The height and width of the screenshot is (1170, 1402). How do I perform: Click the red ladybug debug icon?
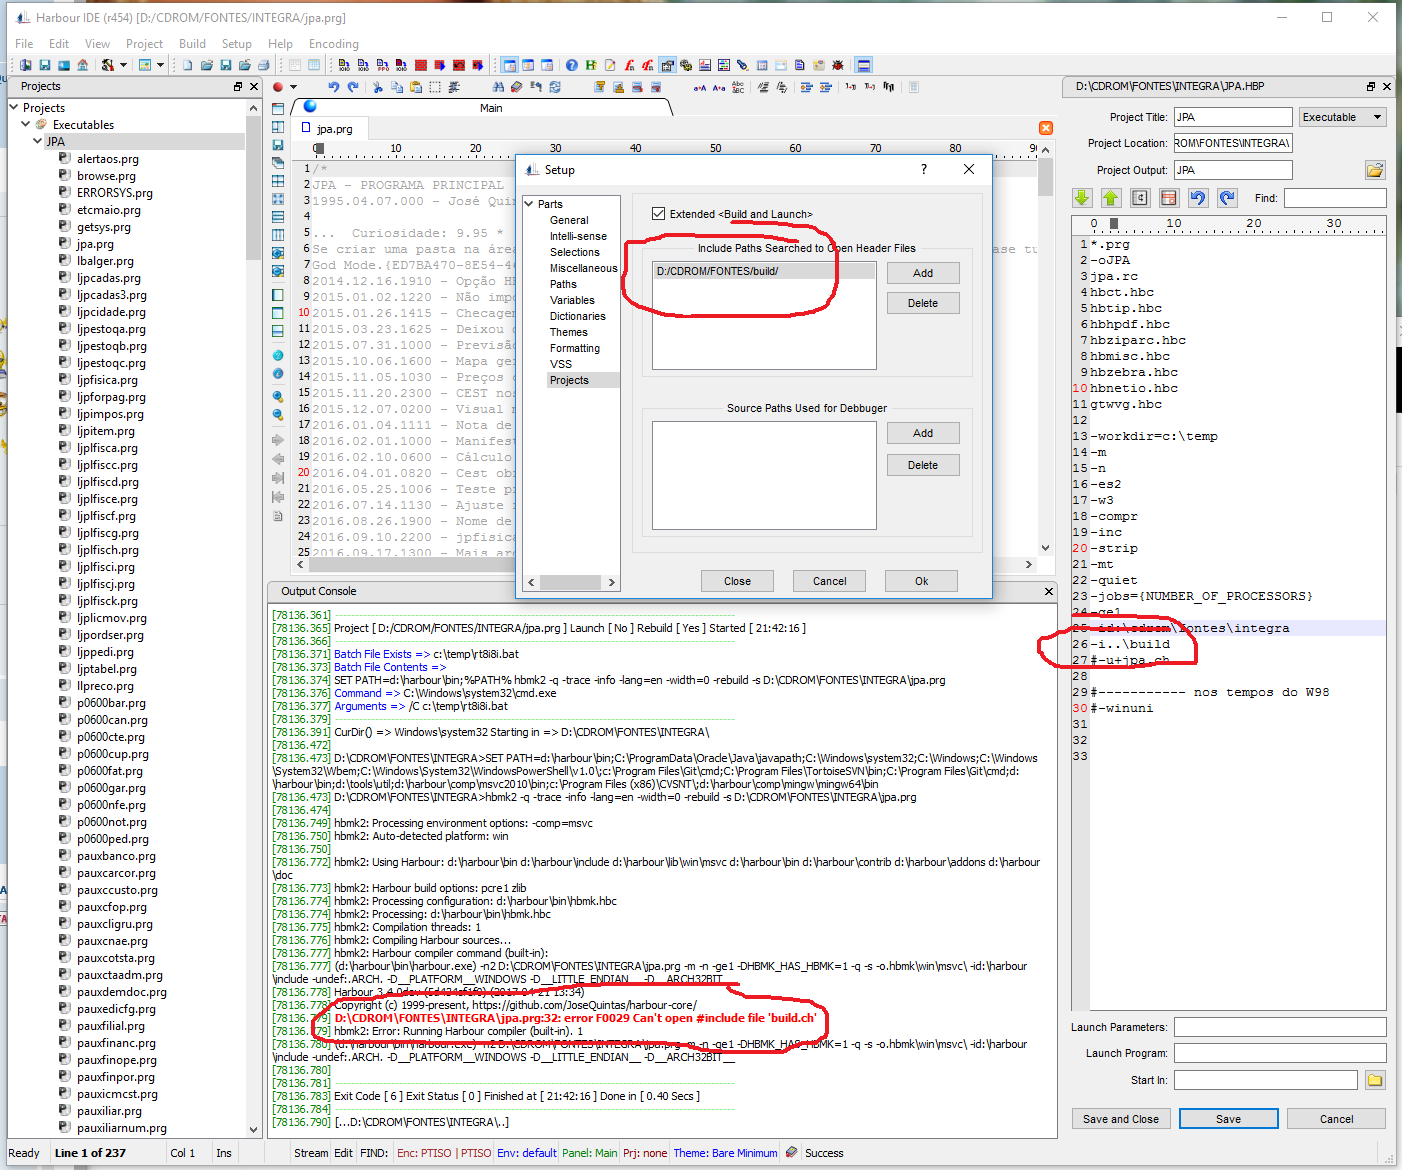(838, 65)
